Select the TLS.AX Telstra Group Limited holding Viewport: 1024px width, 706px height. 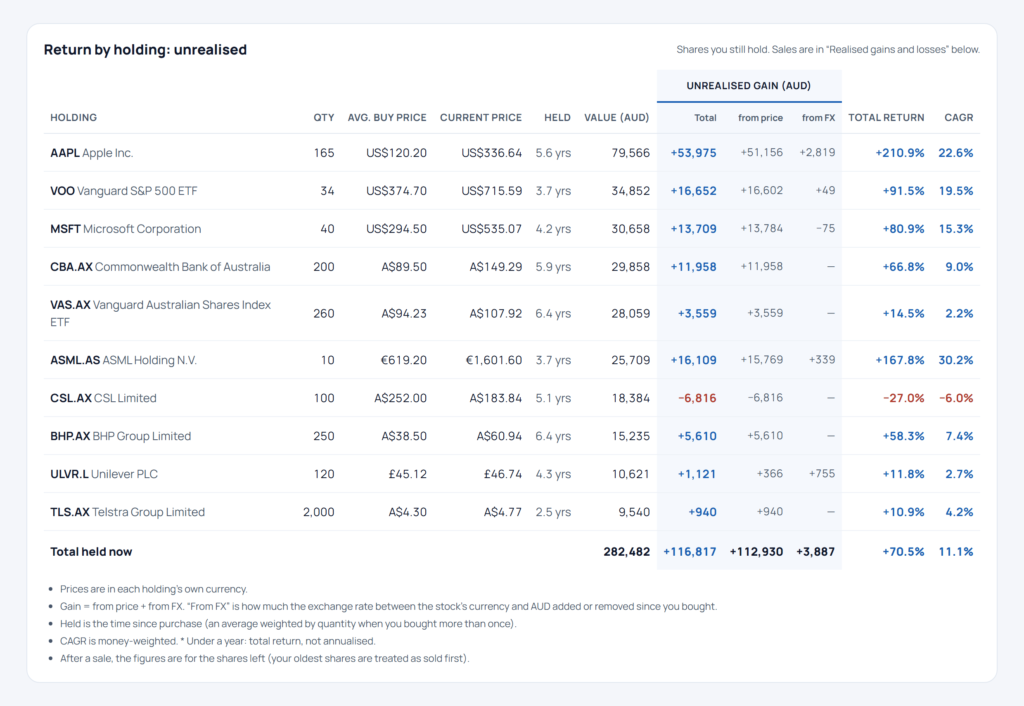click(511, 512)
